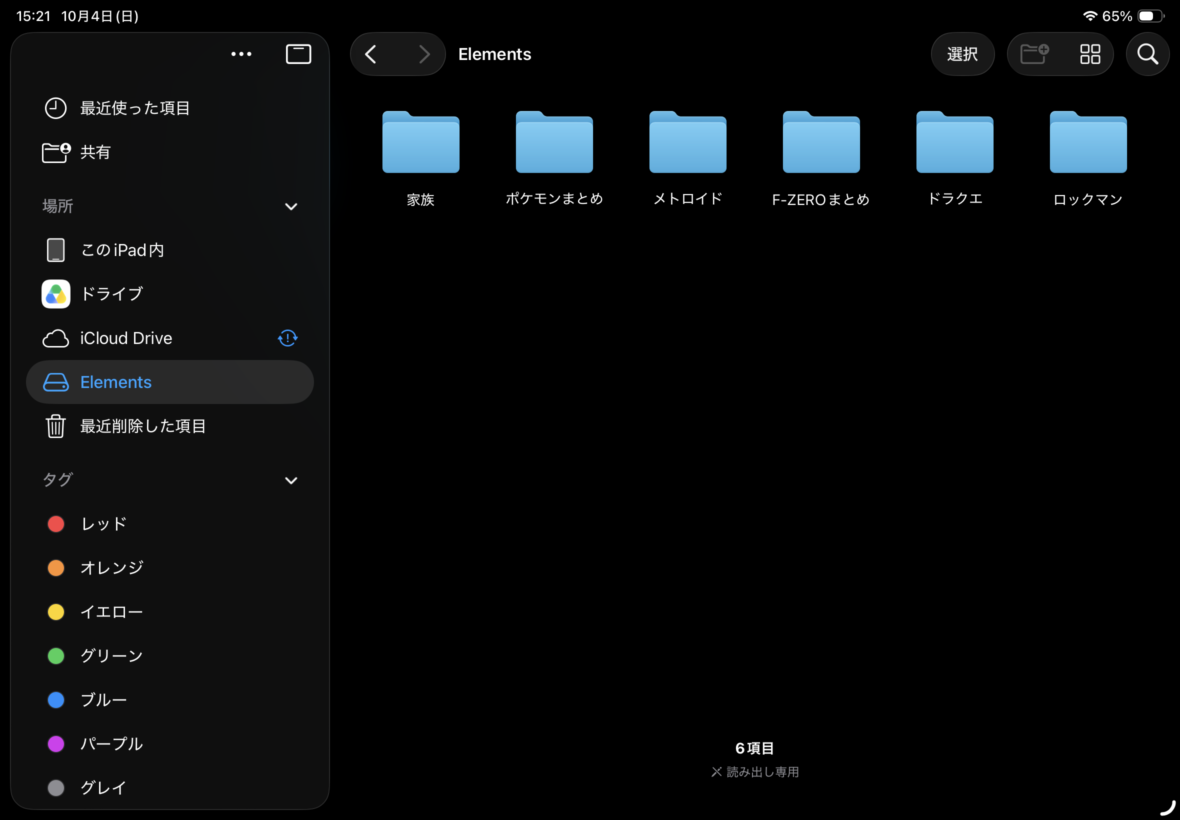This screenshot has width=1180, height=820.
Task: Select the イエロー tag
Action: [x=170, y=612]
